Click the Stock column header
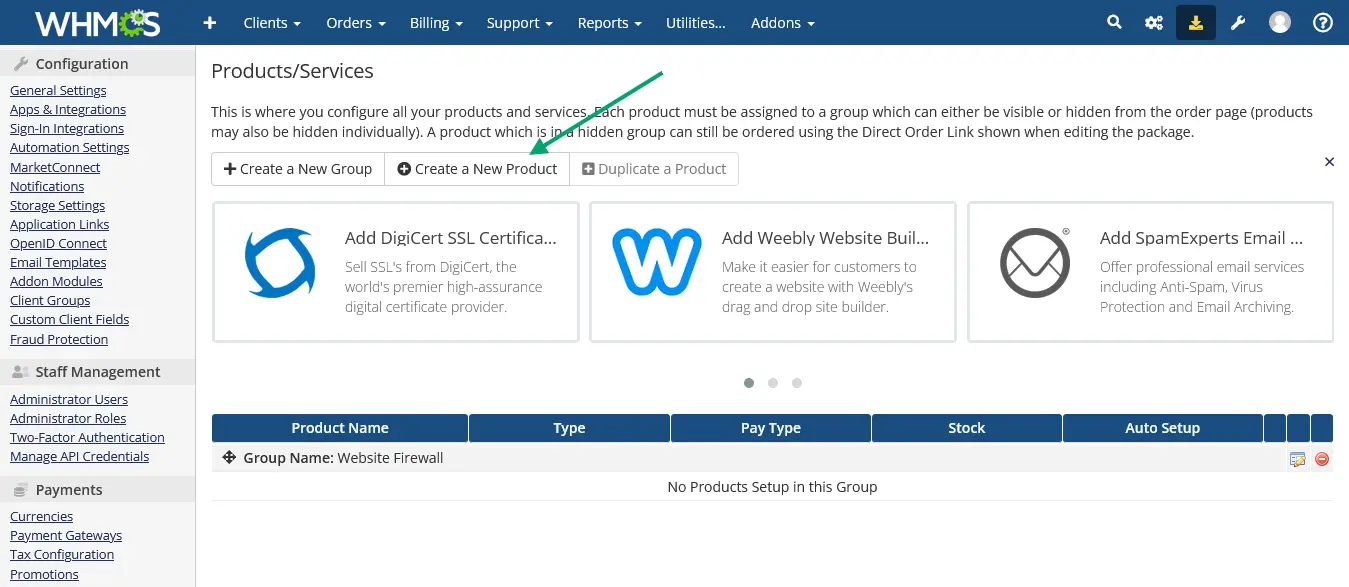The height and width of the screenshot is (587, 1349). (967, 428)
